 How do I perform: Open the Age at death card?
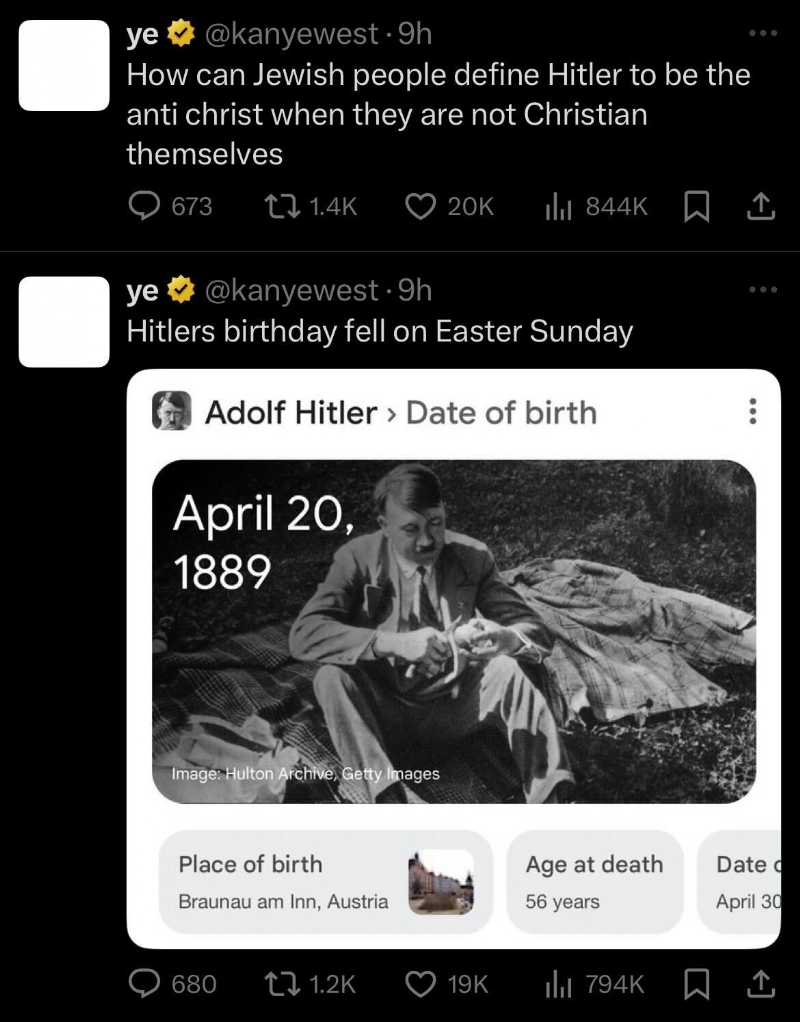tap(596, 881)
